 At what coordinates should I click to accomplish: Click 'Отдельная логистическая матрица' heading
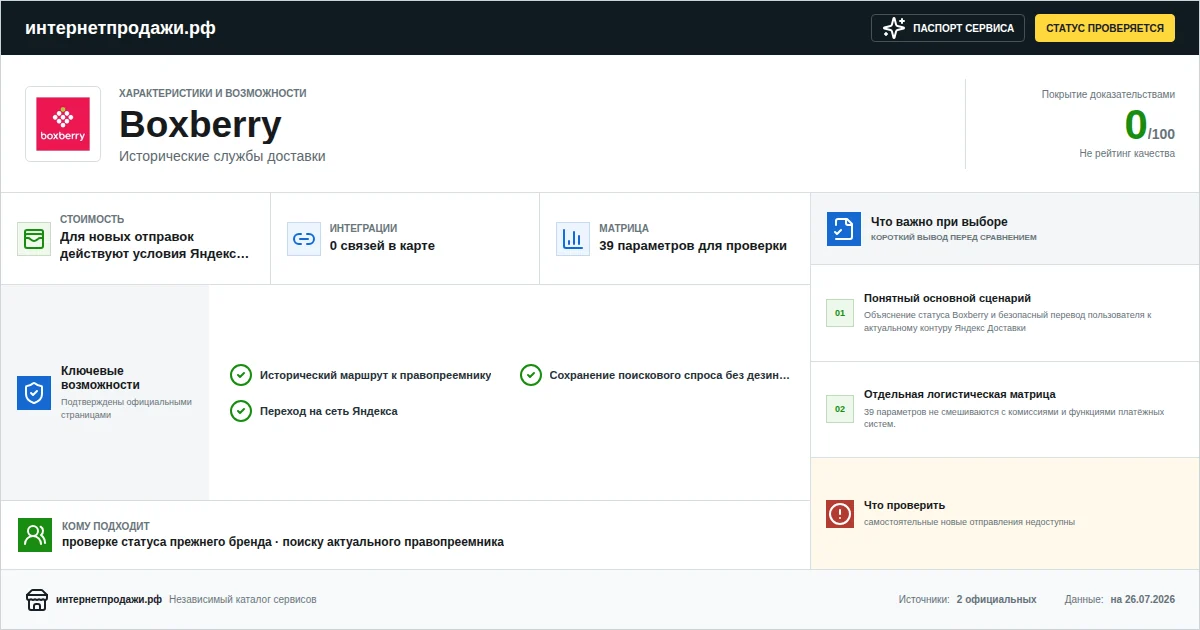(x=960, y=394)
